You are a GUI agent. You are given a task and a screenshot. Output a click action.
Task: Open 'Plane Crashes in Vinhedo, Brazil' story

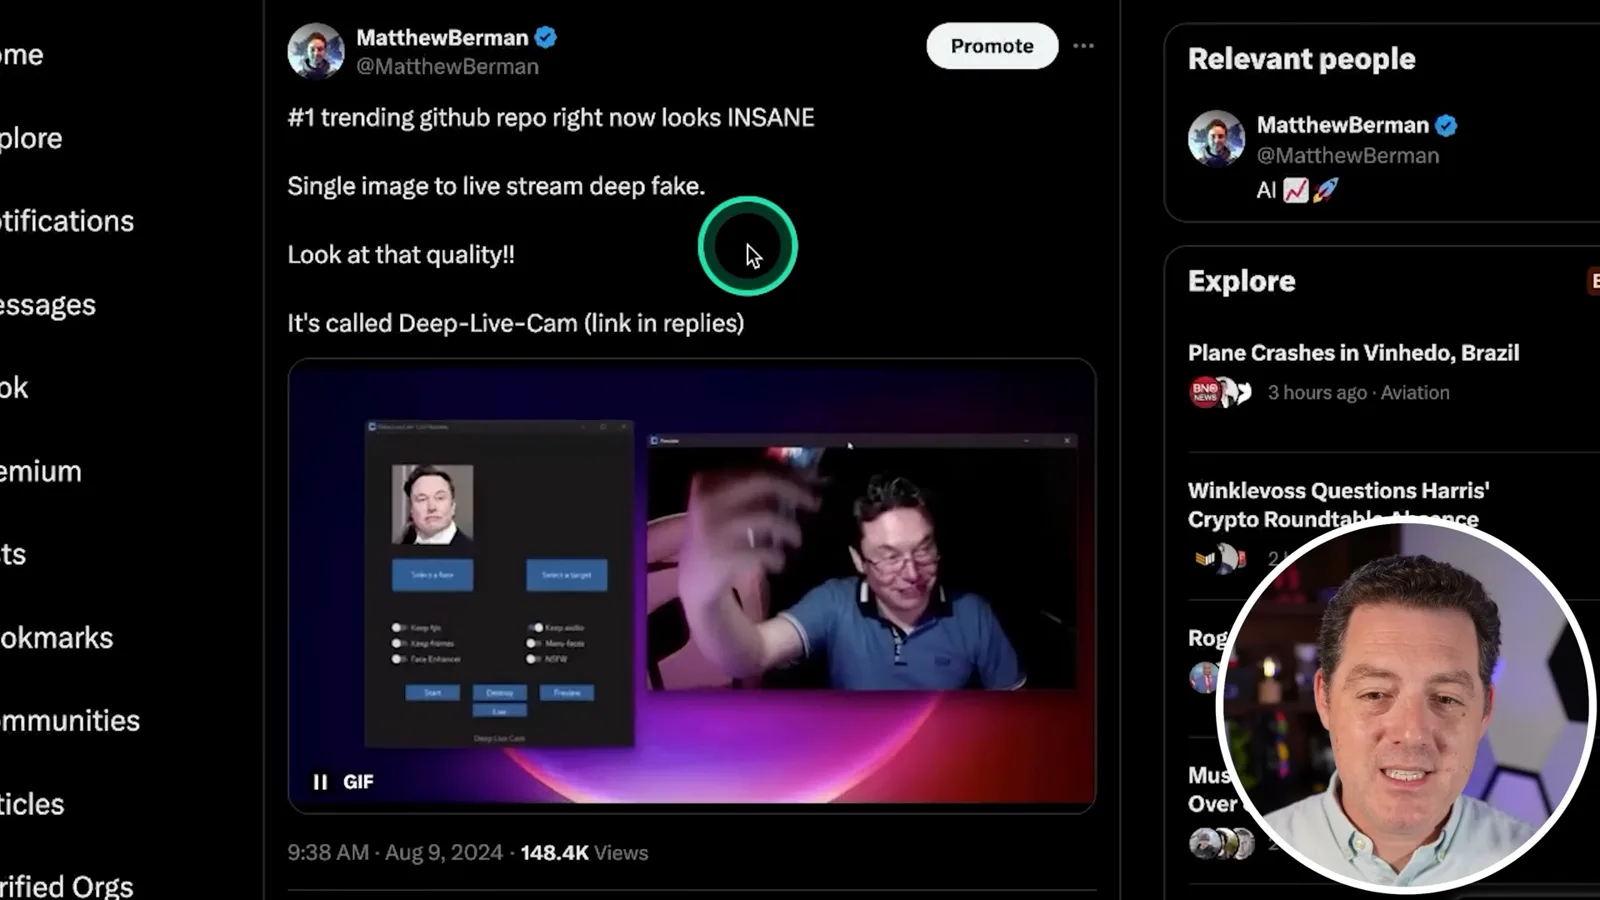(x=1353, y=353)
